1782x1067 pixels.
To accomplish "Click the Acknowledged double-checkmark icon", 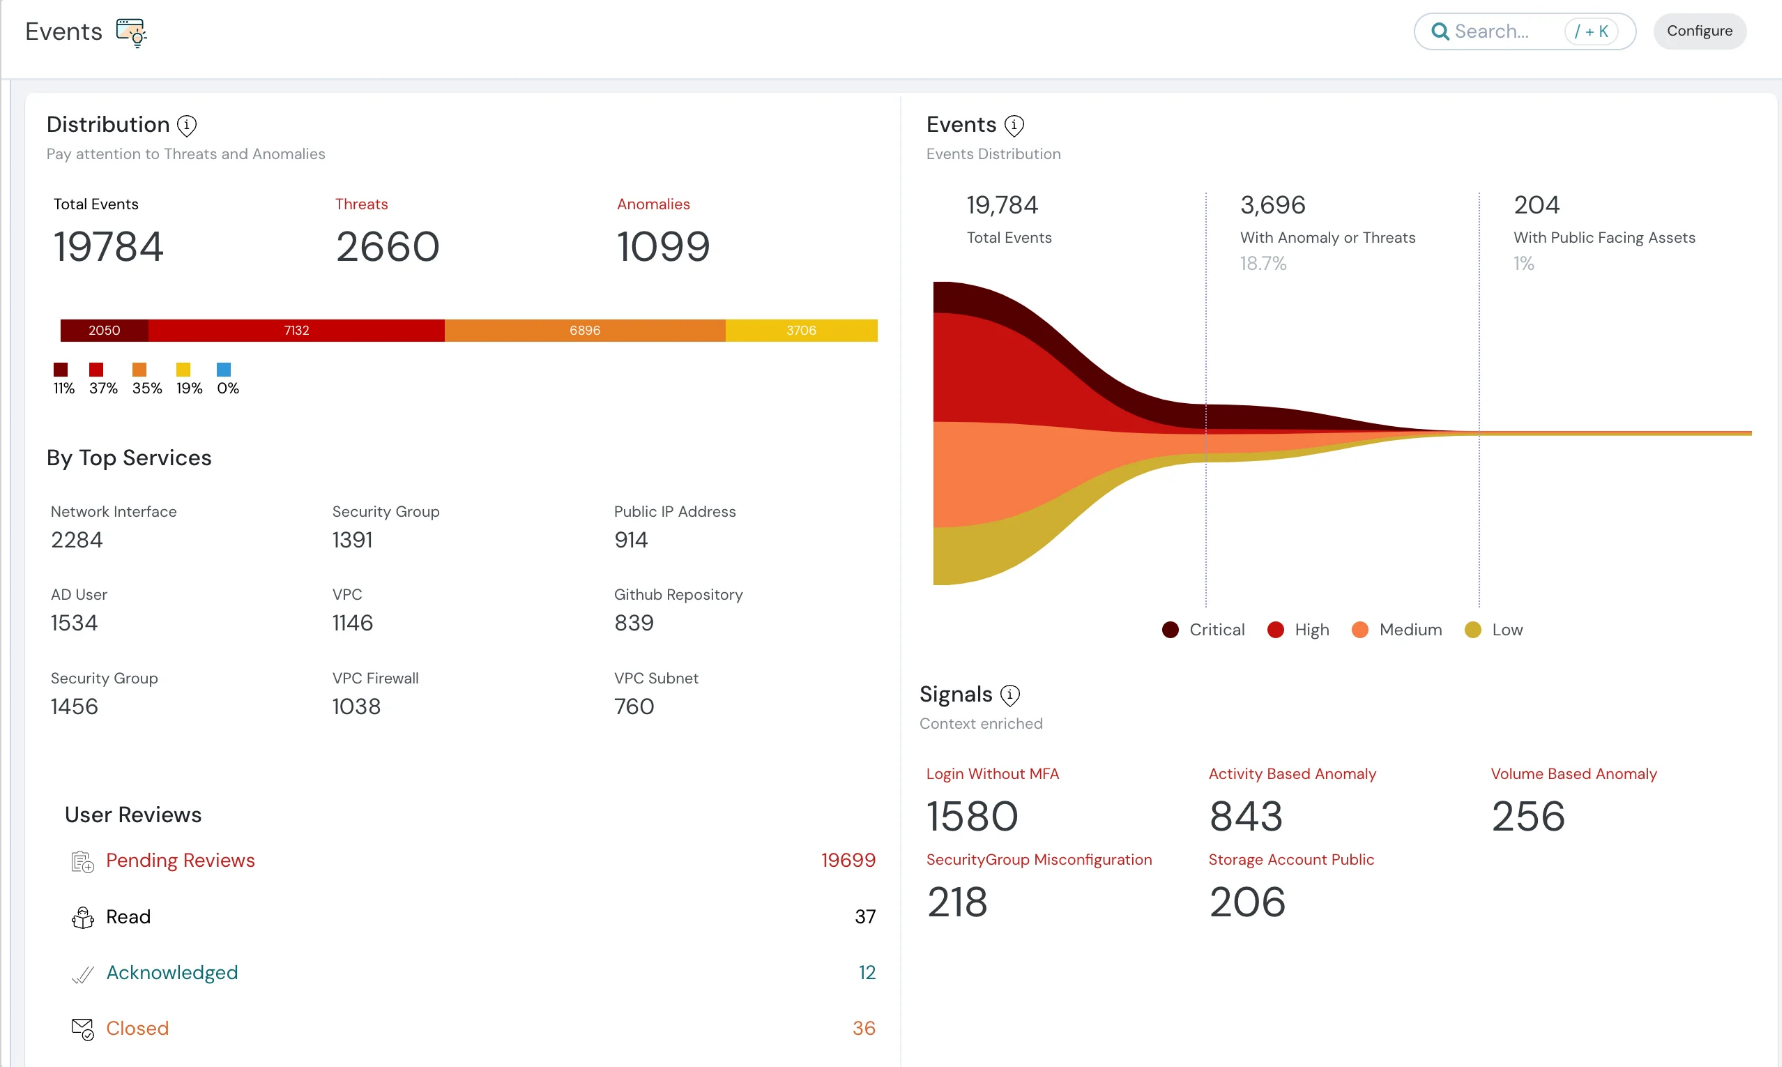I will click(81, 973).
